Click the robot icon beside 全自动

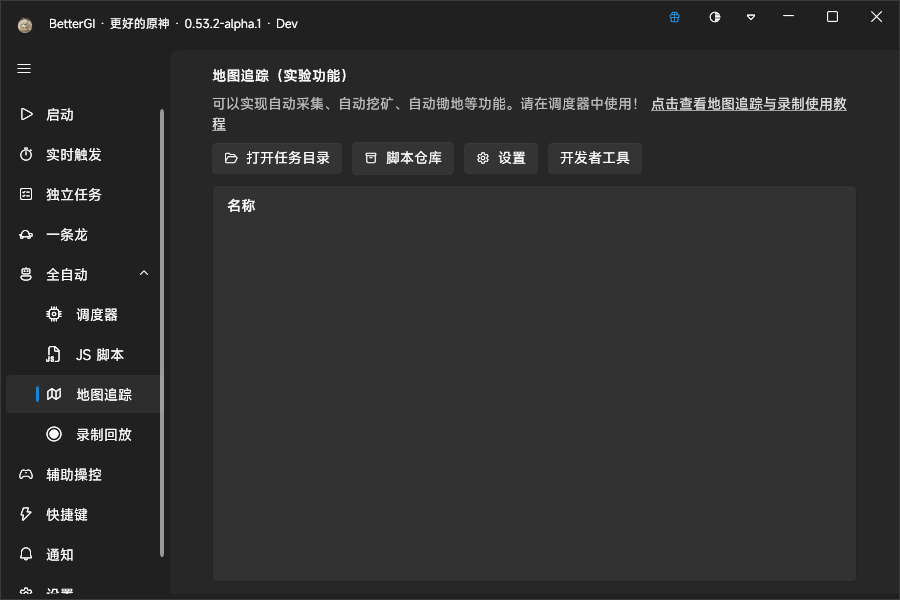[26, 274]
